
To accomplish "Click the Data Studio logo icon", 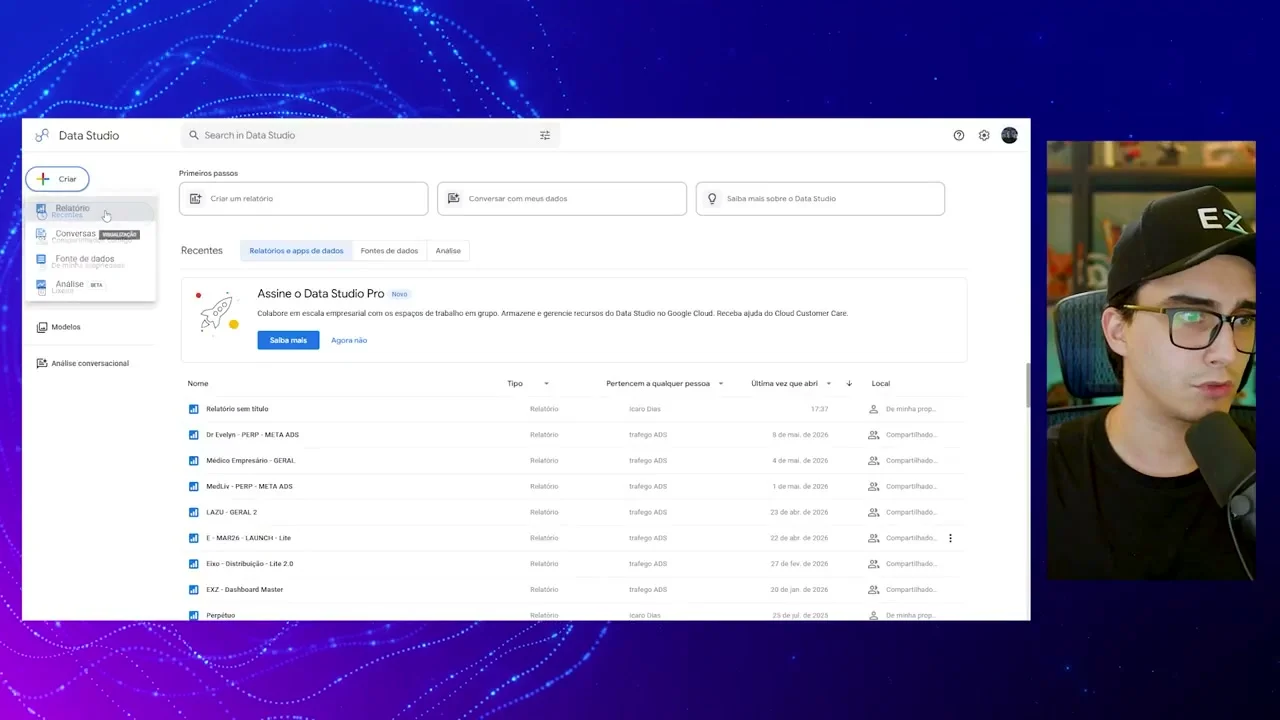I will 42,135.
